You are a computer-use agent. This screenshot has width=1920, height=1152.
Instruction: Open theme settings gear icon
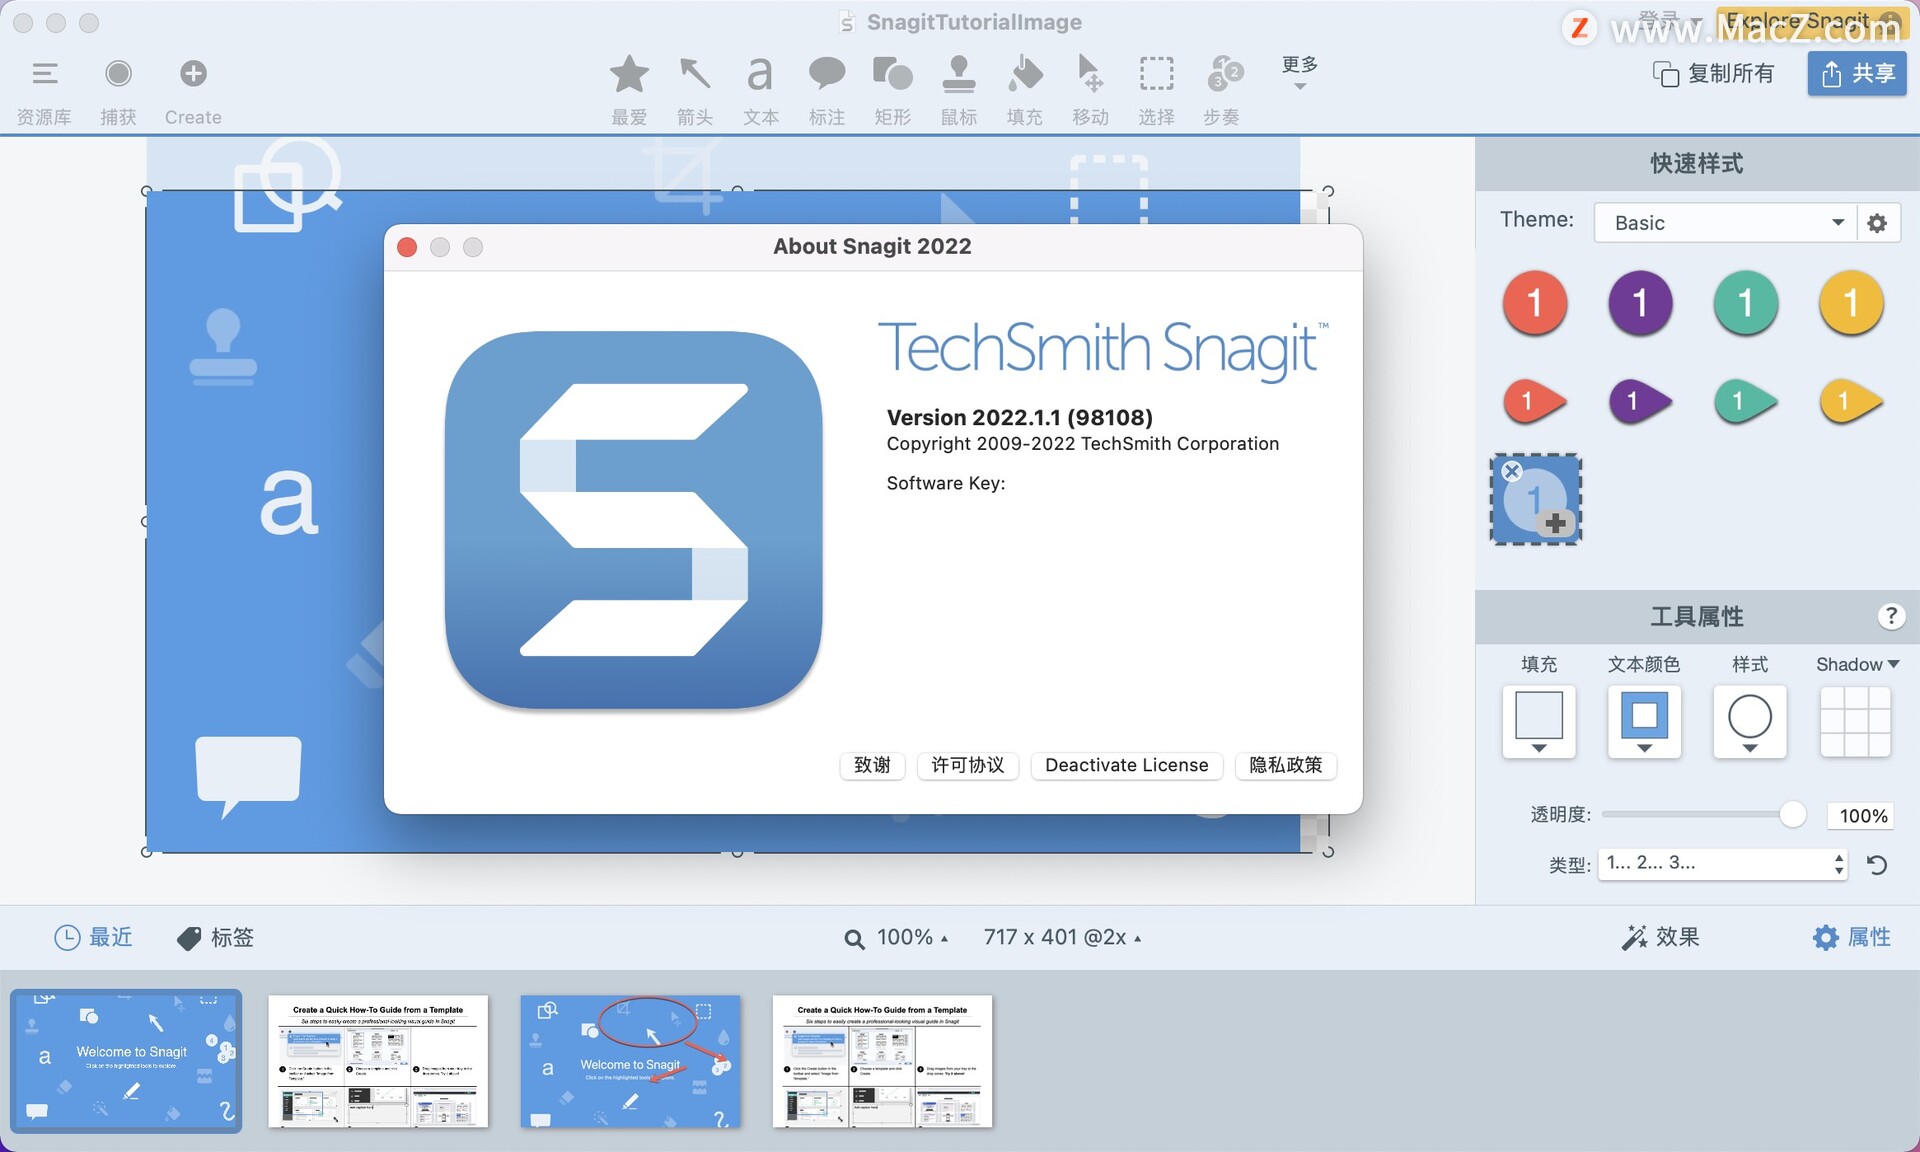coord(1877,222)
